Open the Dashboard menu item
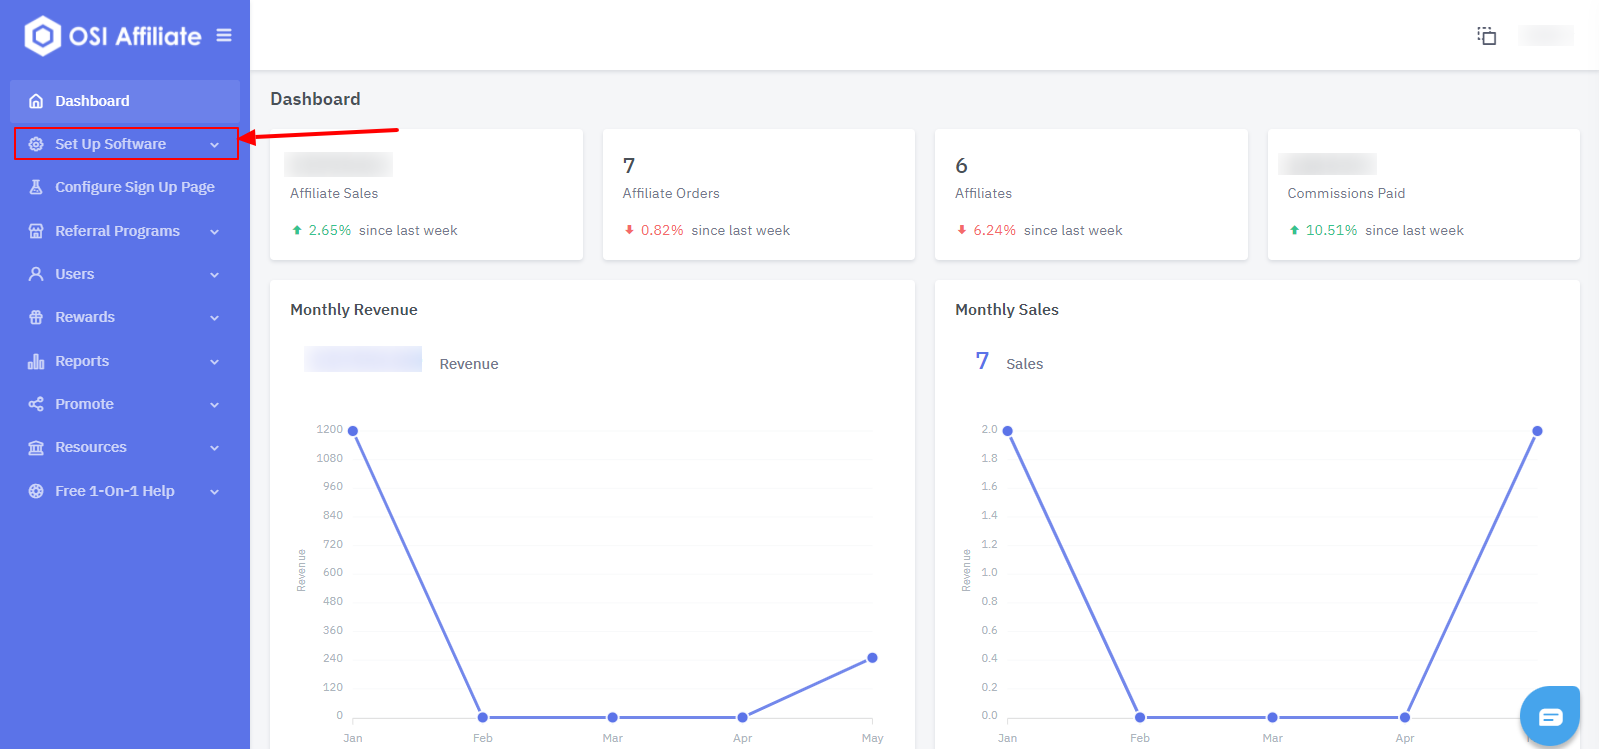This screenshot has width=1599, height=749. pyautogui.click(x=125, y=101)
